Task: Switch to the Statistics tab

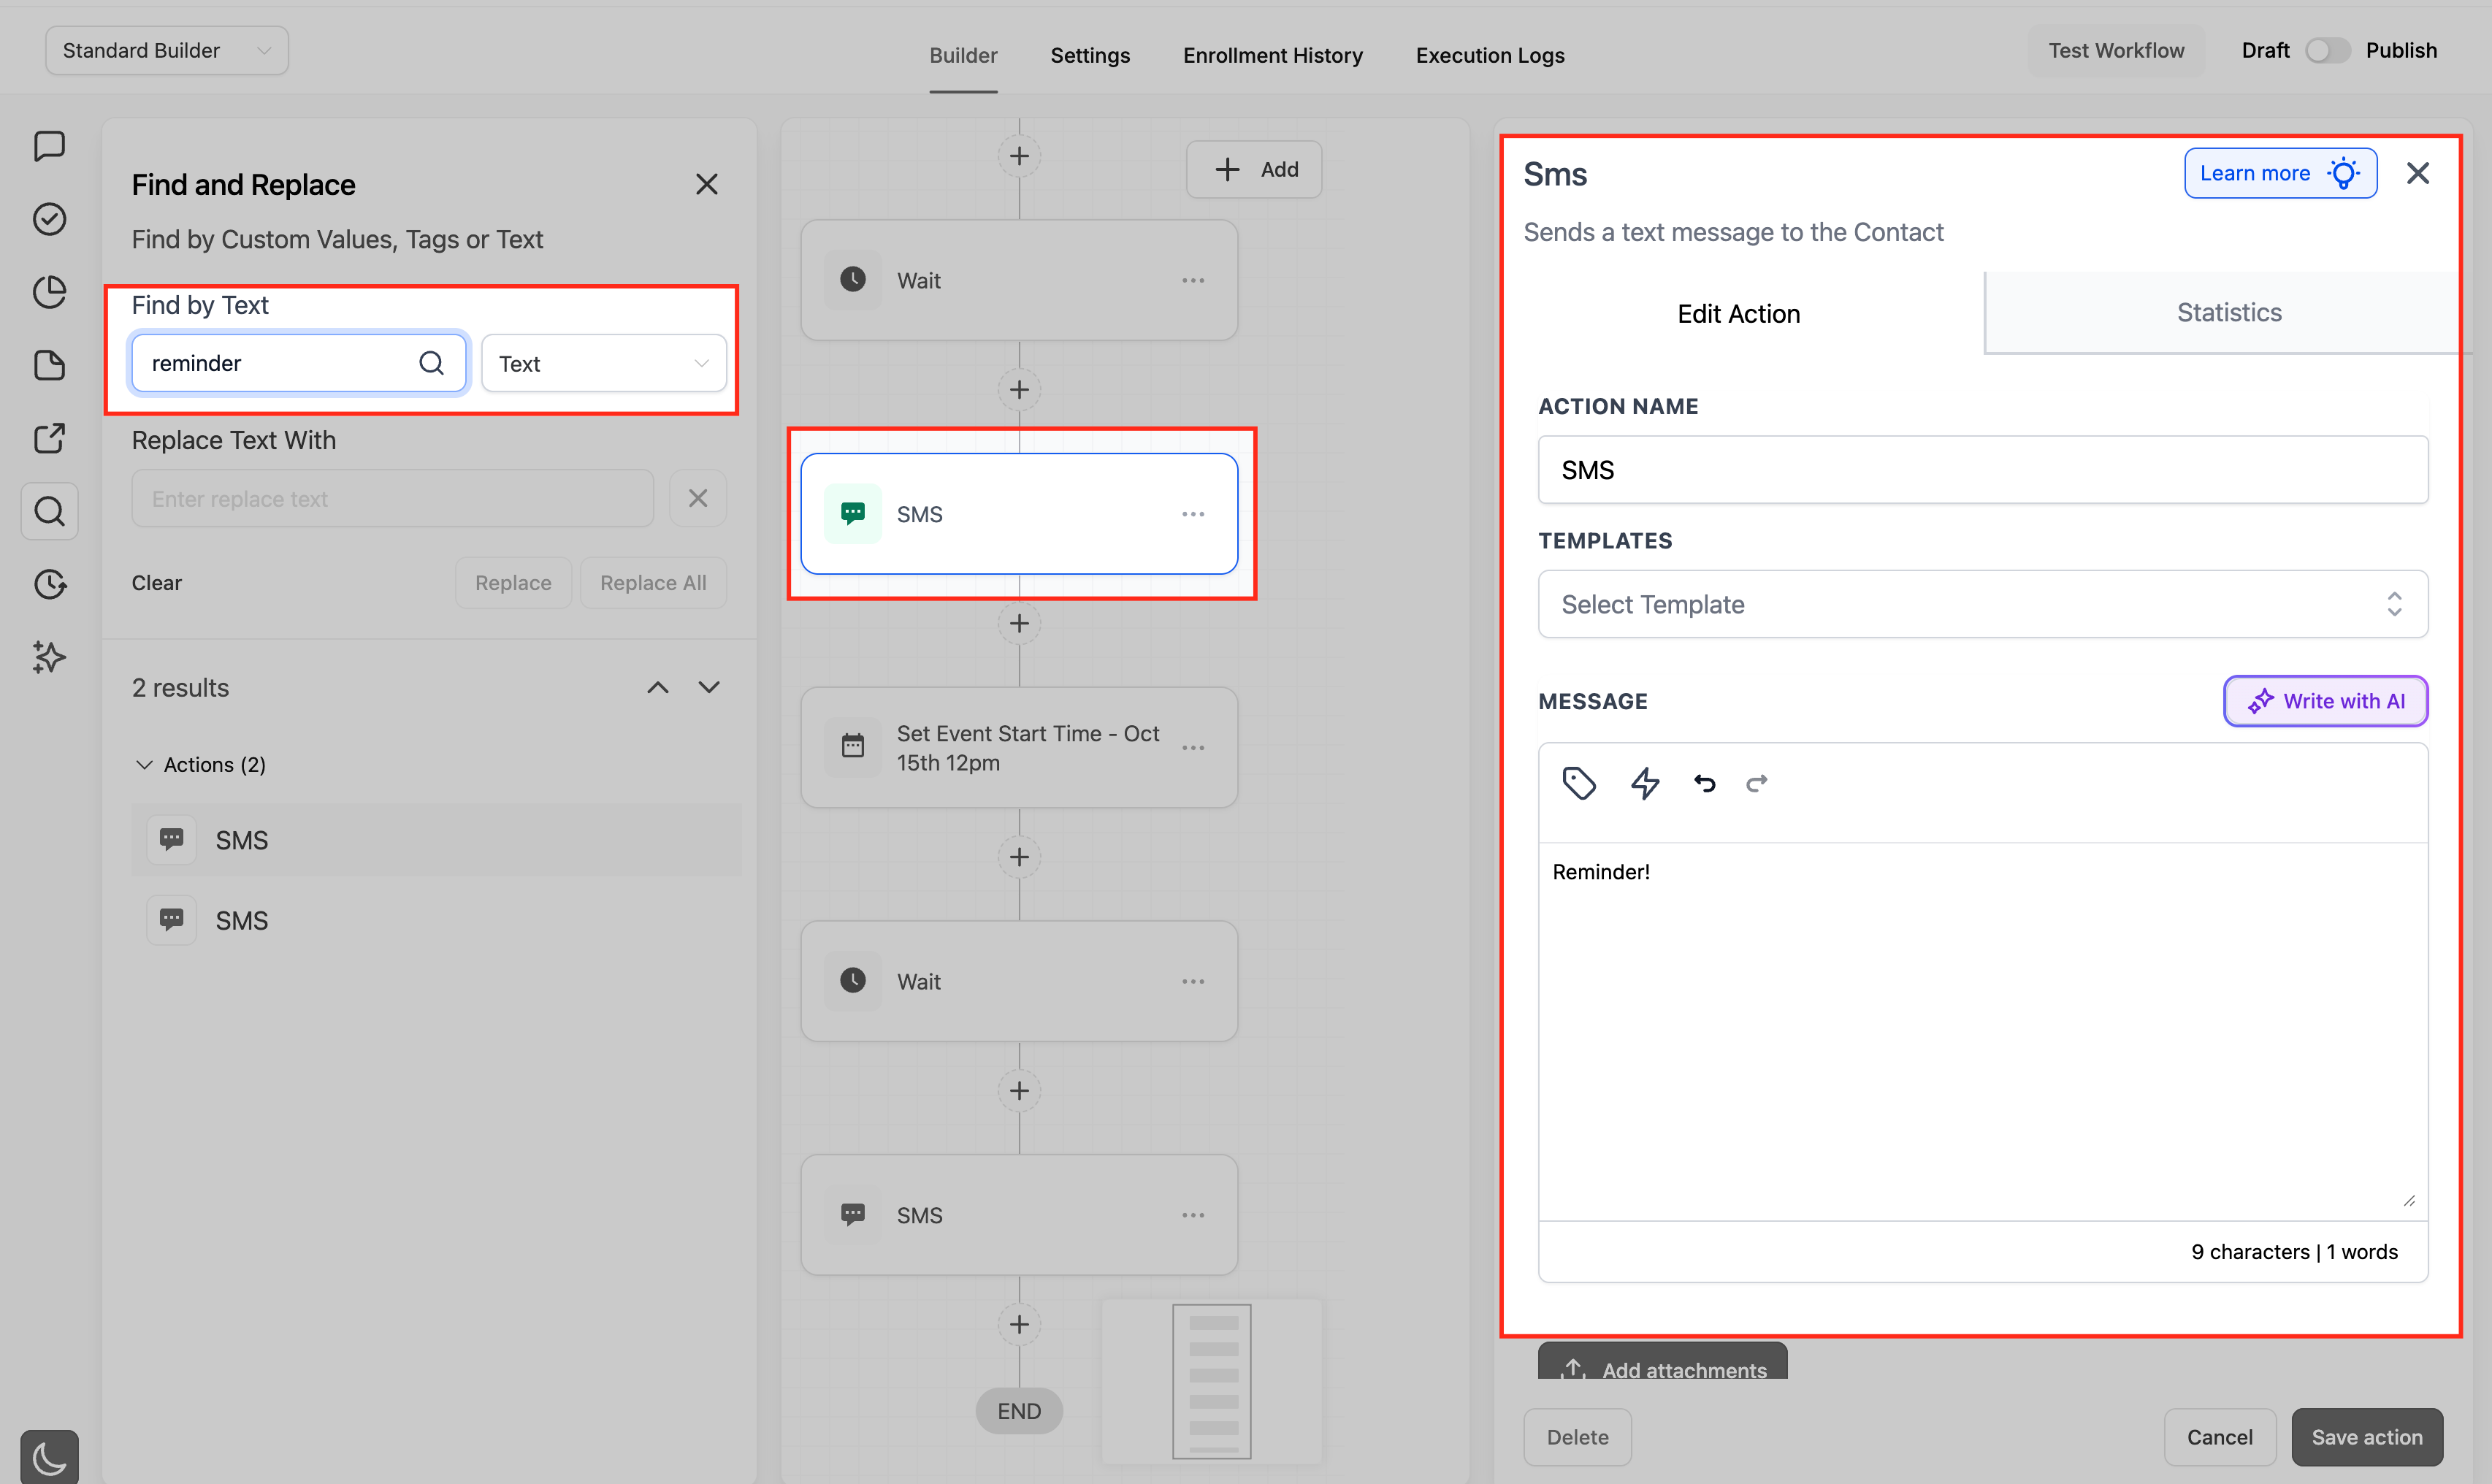Action: tap(2228, 313)
